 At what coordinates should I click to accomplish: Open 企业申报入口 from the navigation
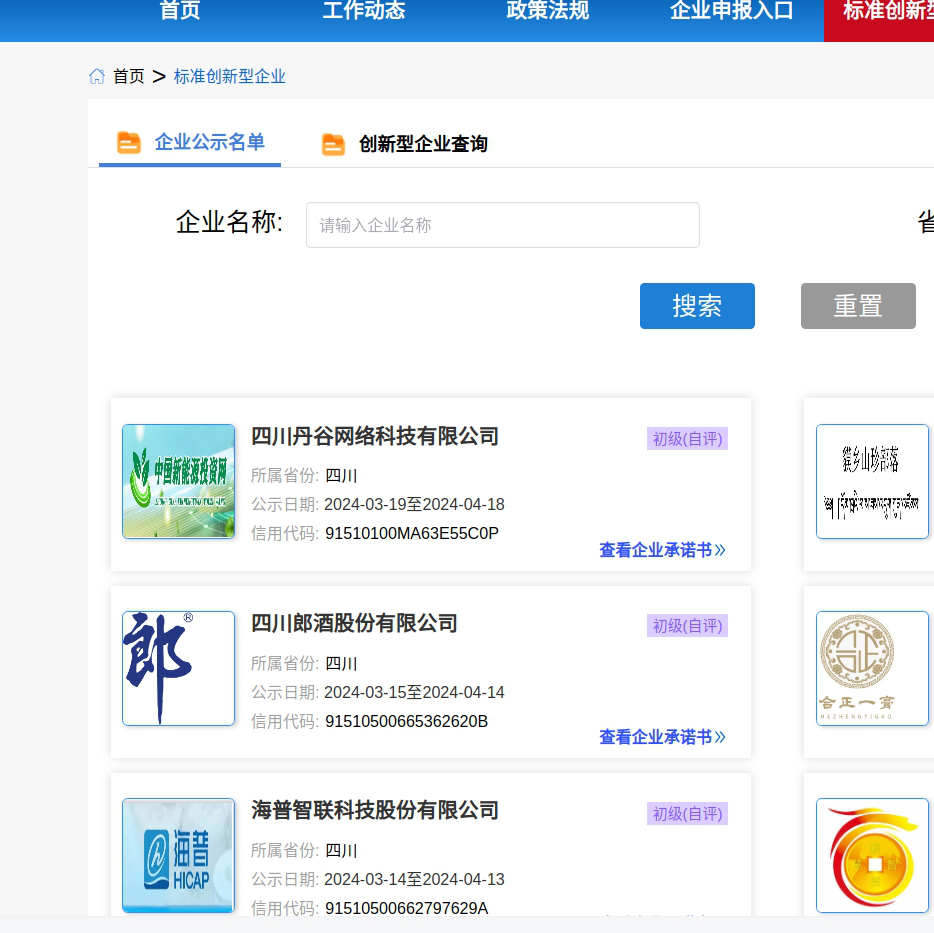[x=729, y=10]
